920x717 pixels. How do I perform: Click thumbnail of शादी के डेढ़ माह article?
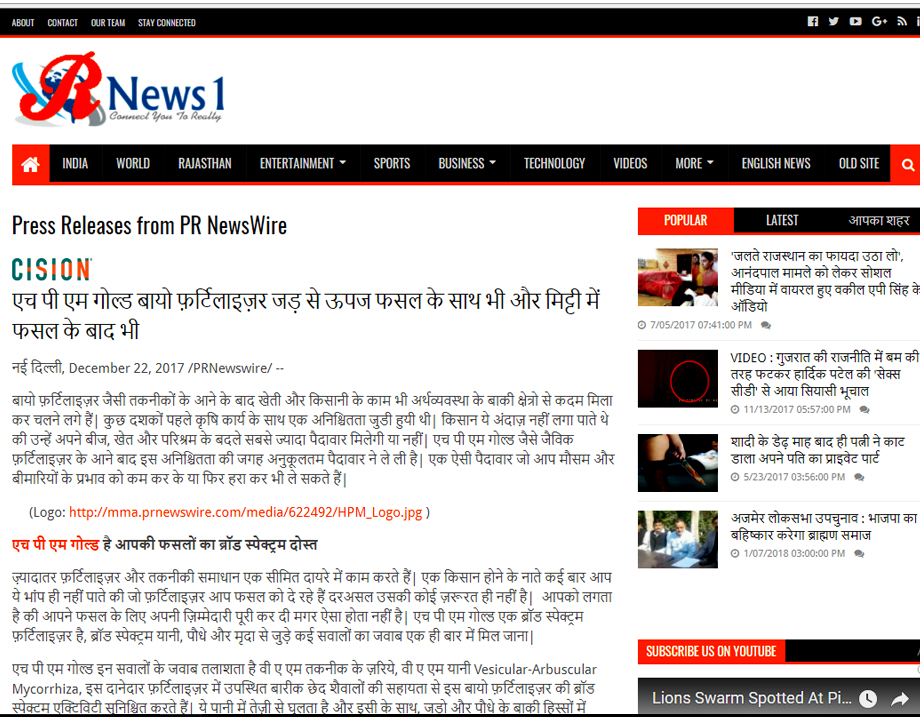[678, 463]
